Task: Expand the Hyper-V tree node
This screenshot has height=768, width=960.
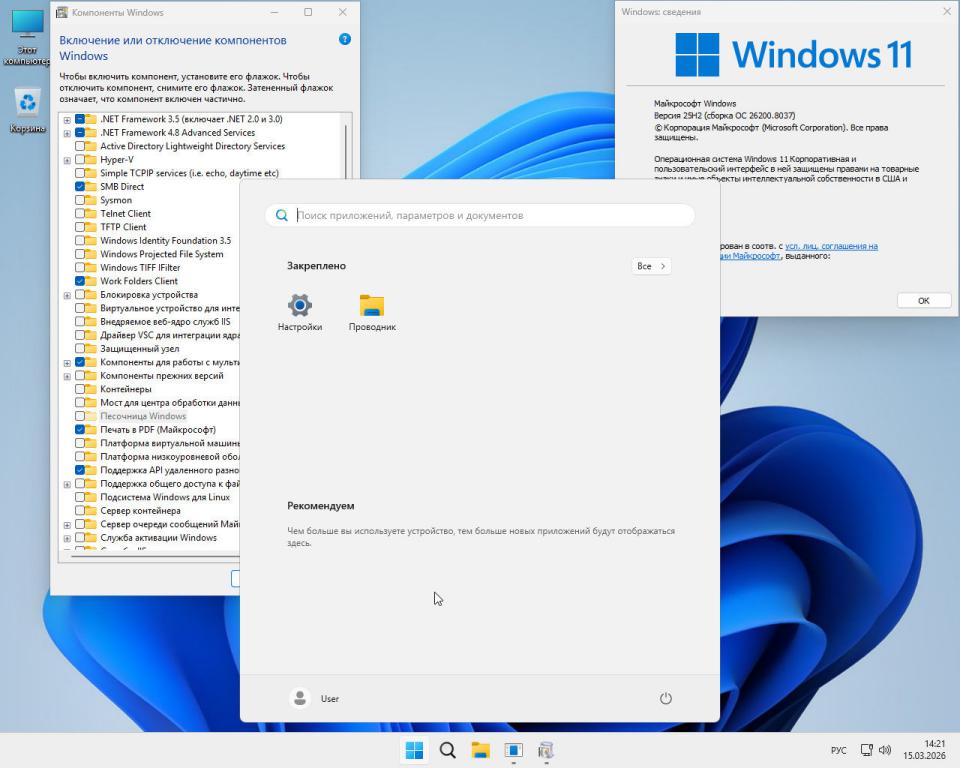Action: [x=67, y=160]
